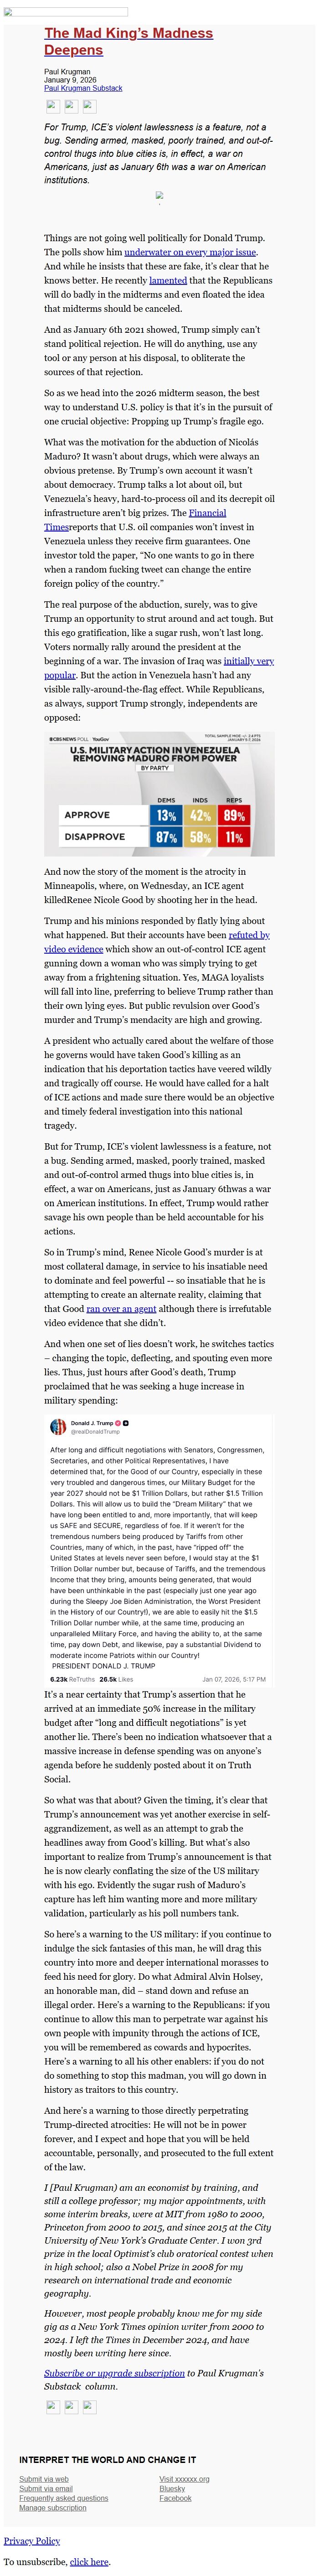The image size is (319, 2576).
Task: Open the Paul Krugman Substack link
Action: coord(83,88)
